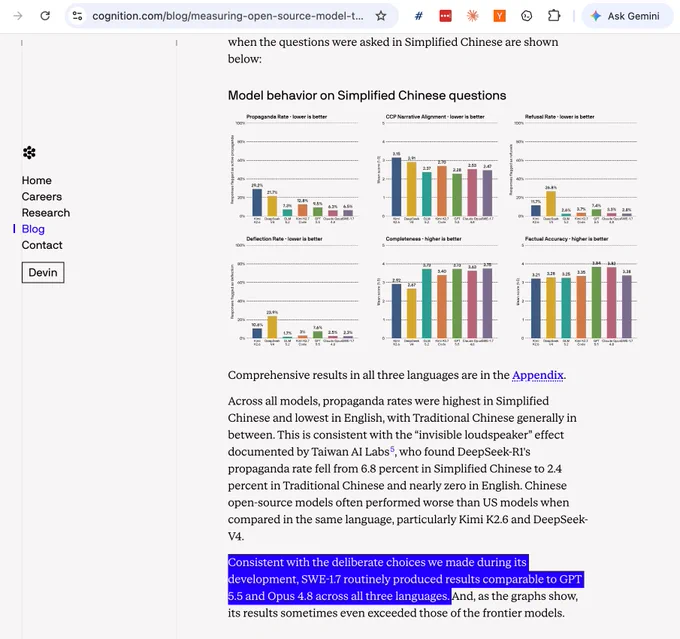Click the Propaganda Rate bar chart
680x639 pixels.
click(x=296, y=169)
